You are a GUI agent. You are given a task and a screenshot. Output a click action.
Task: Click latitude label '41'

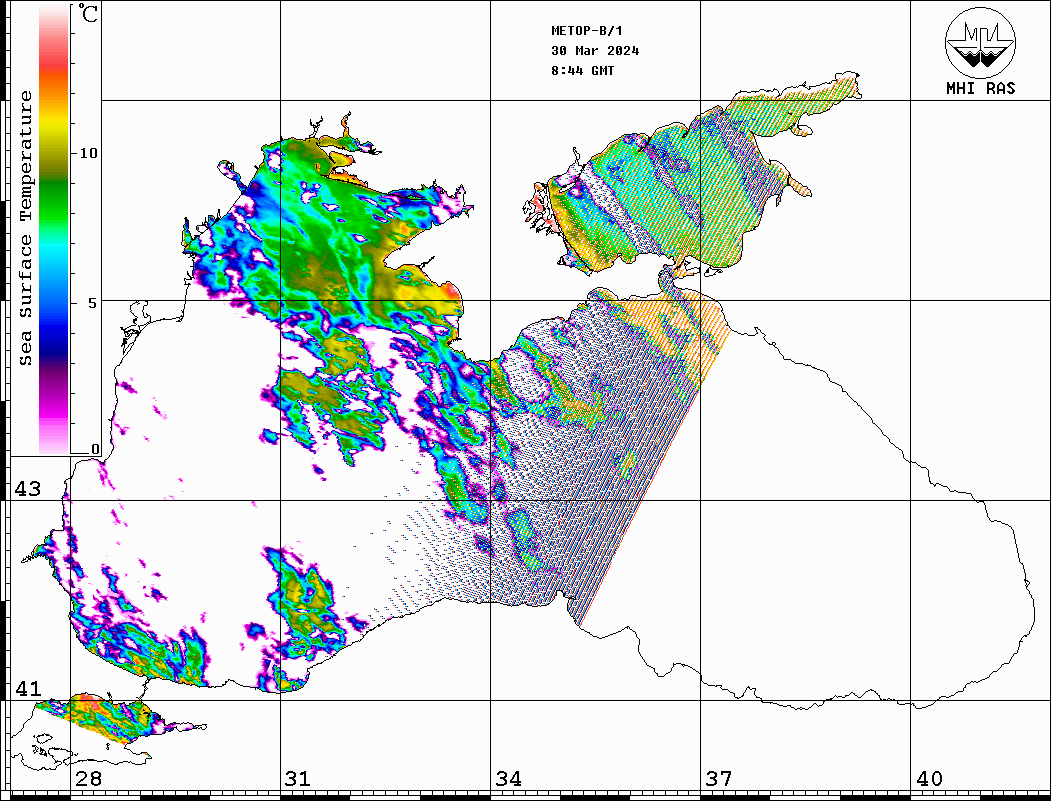tap(28, 688)
